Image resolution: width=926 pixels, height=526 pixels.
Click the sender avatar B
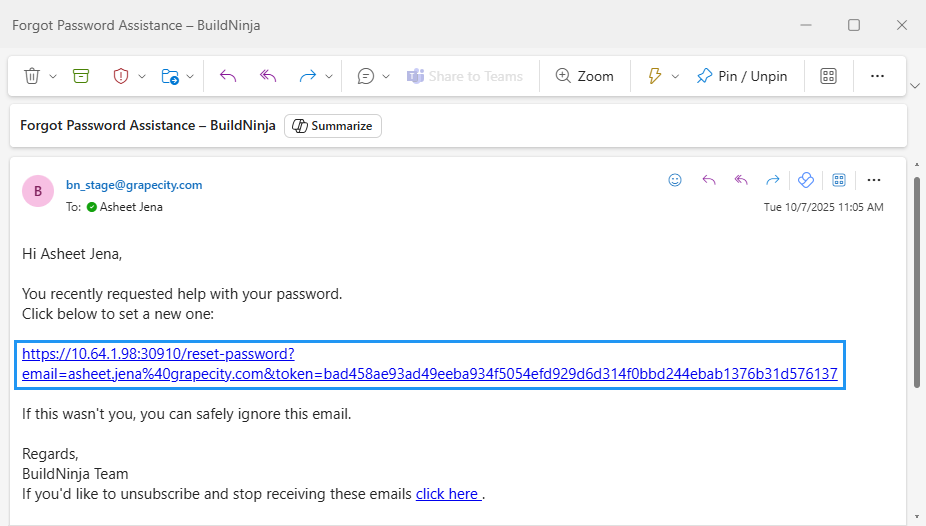pos(38,191)
